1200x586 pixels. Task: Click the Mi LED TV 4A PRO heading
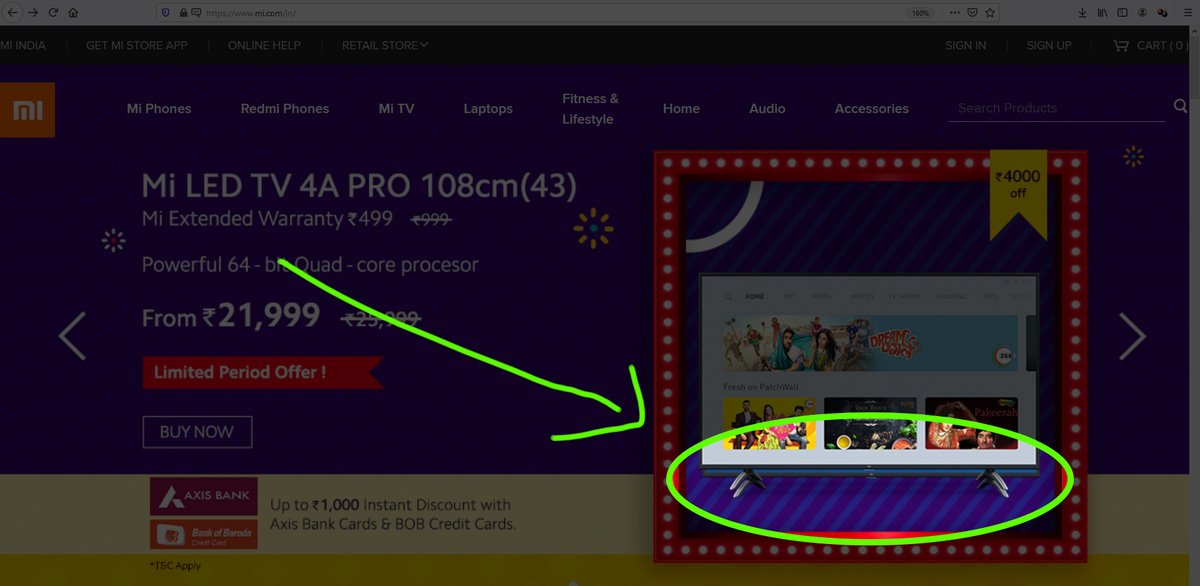(359, 186)
